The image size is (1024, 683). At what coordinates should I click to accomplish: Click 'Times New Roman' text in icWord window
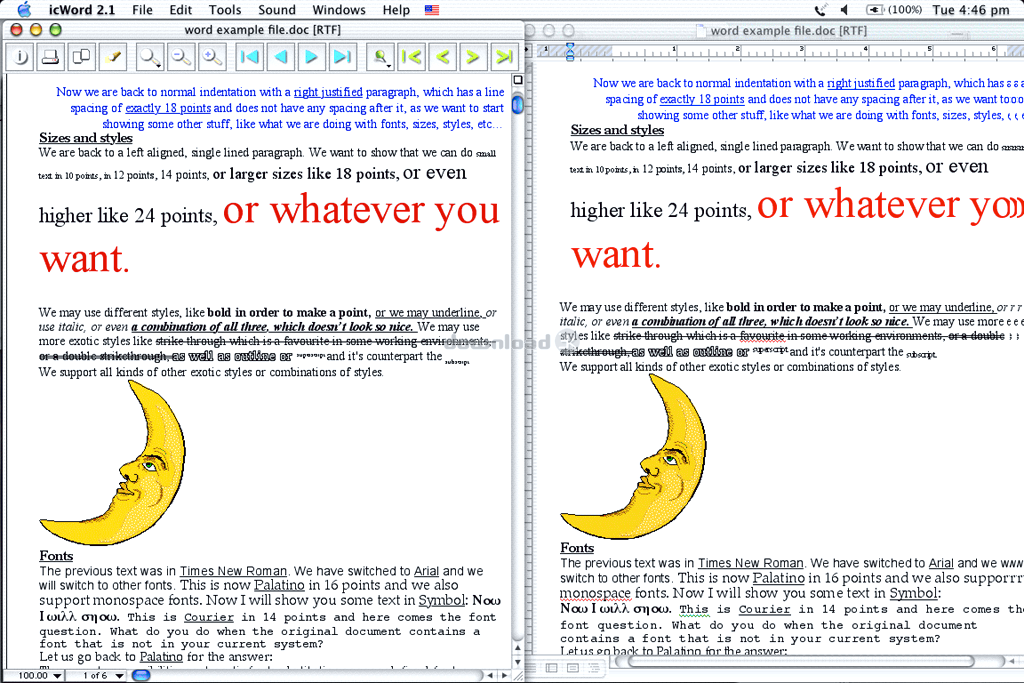pyautogui.click(x=233, y=571)
